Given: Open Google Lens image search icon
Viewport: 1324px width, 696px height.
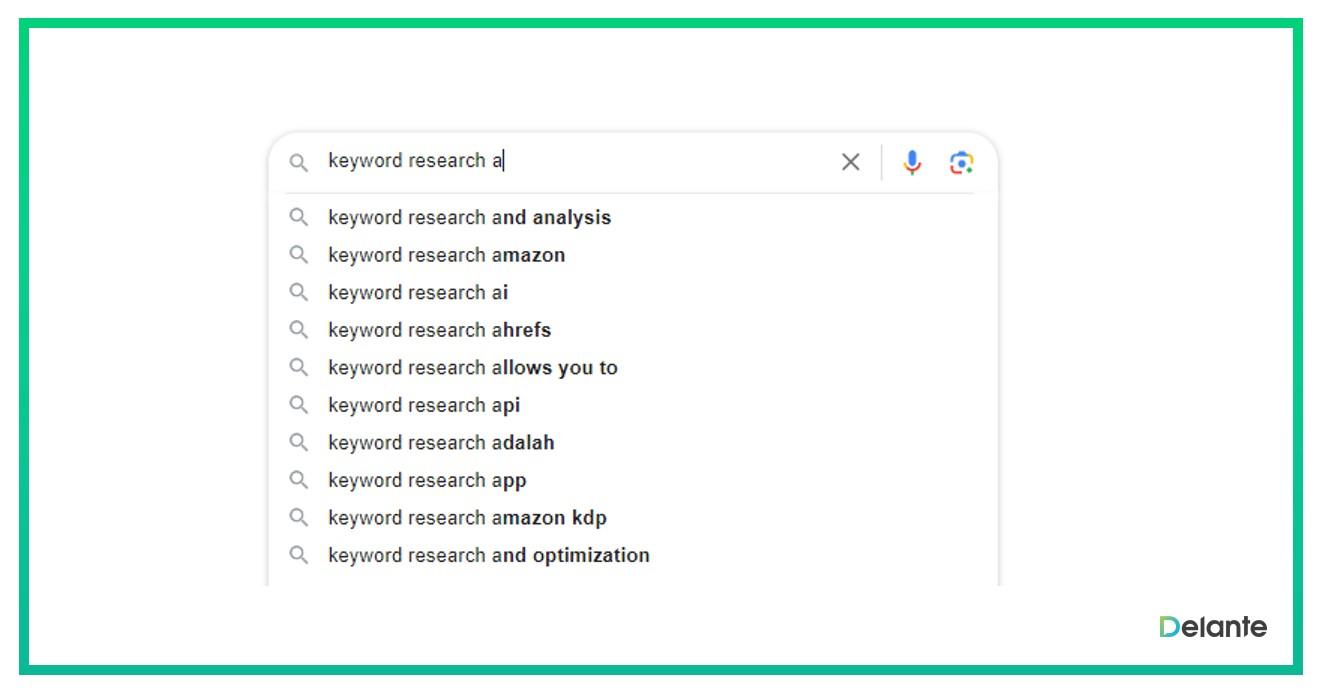Looking at the screenshot, I should tap(961, 162).
